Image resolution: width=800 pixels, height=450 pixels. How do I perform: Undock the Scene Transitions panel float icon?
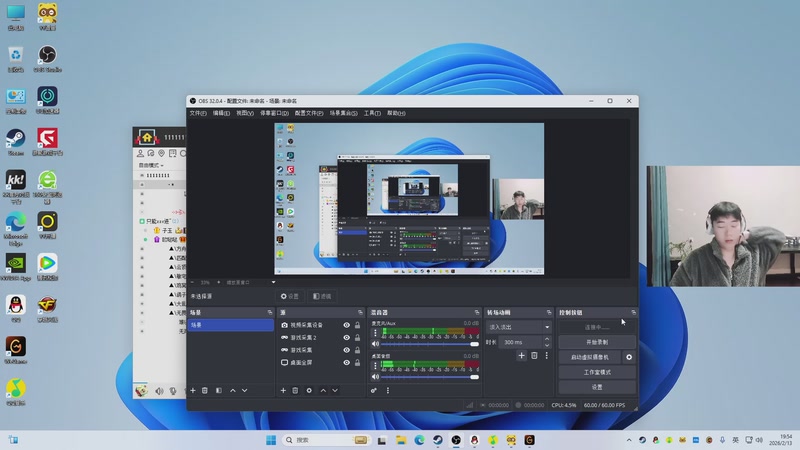pos(549,312)
